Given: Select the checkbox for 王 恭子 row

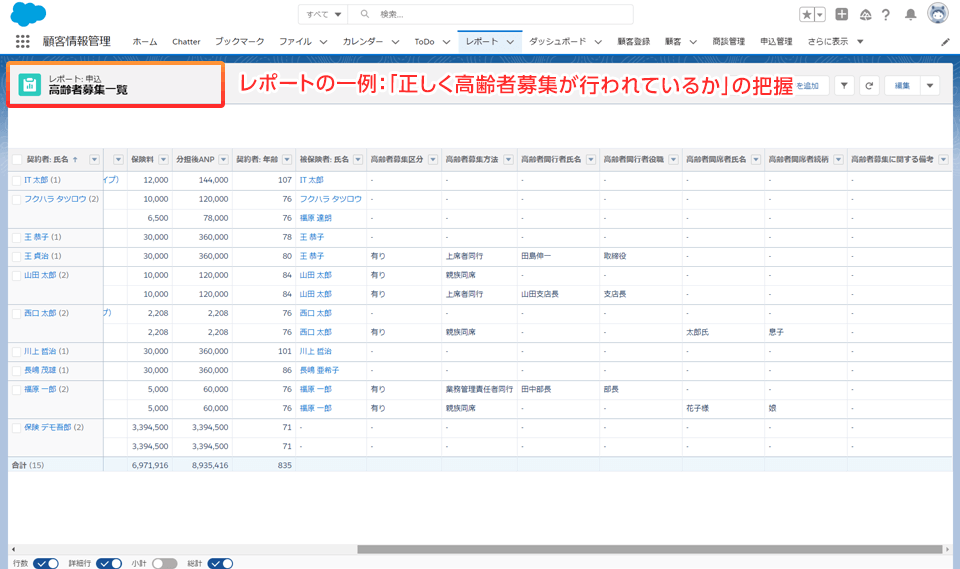Looking at the screenshot, I should pos(16,237).
